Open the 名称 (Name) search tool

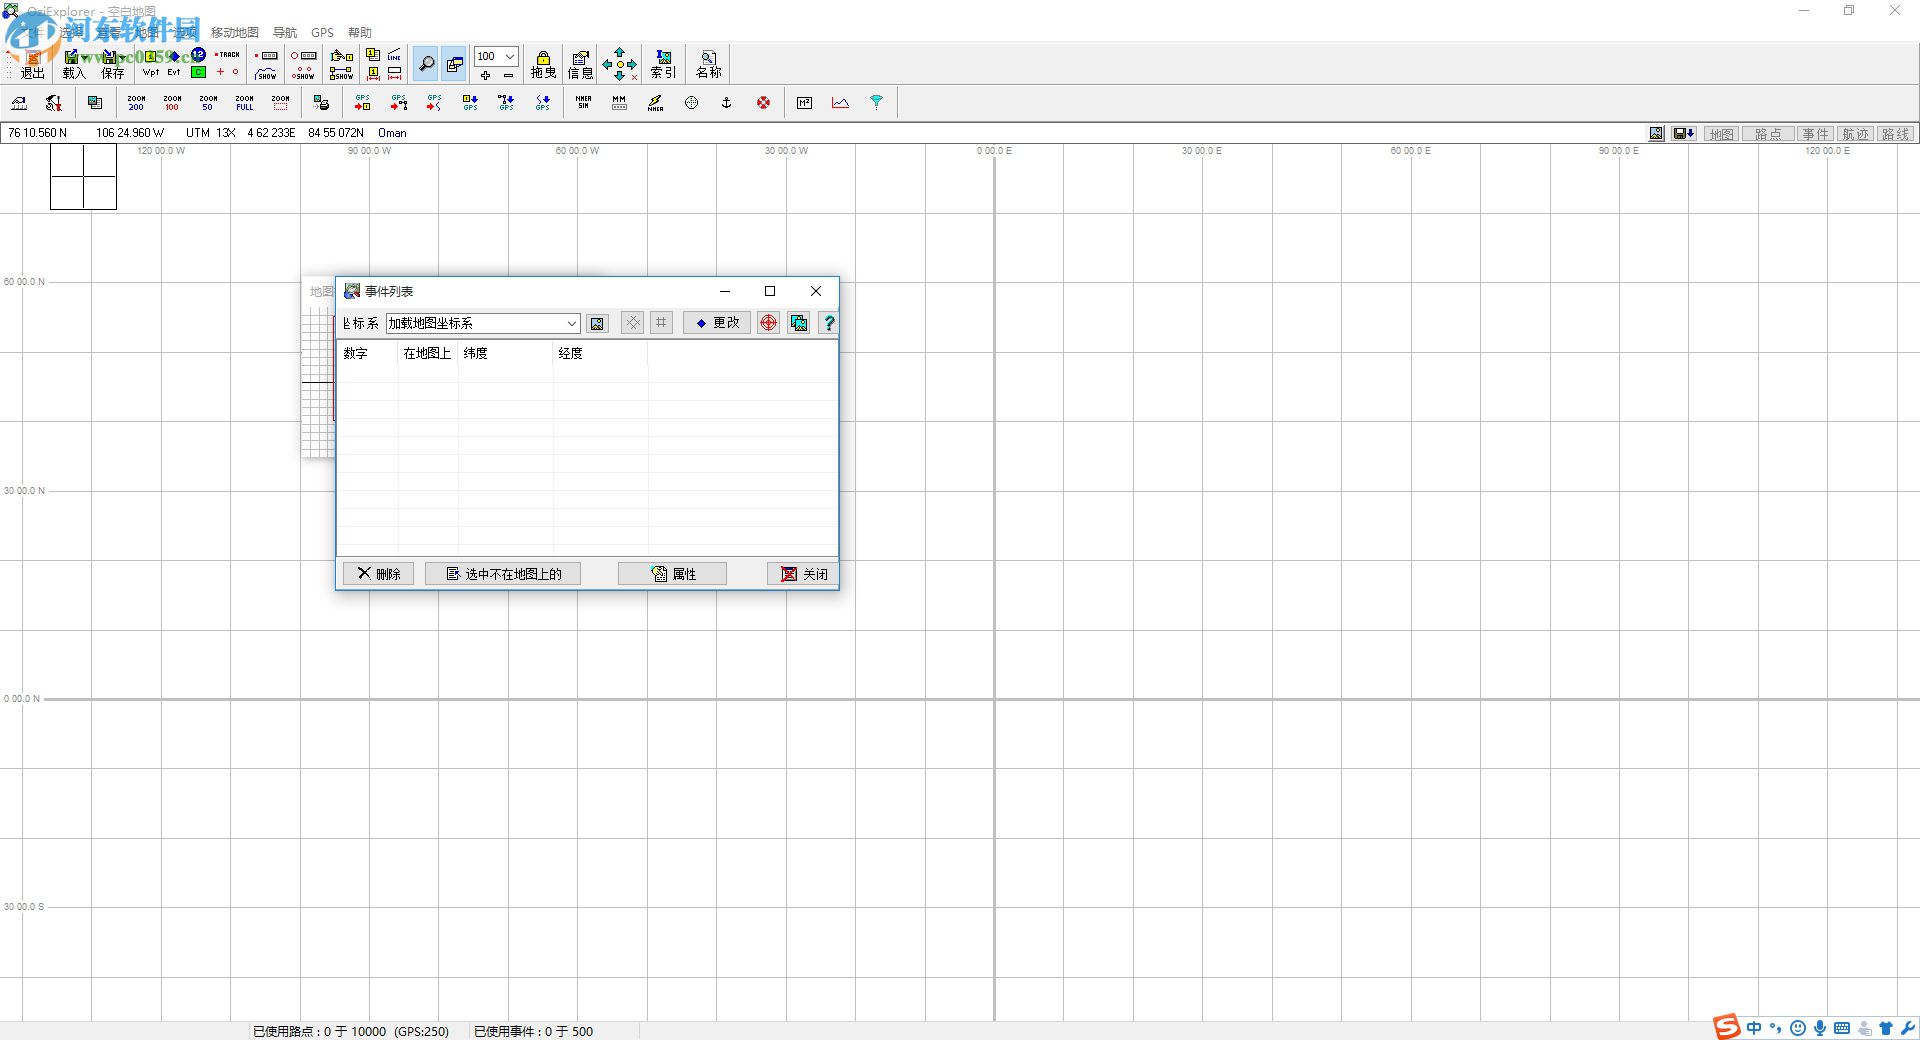[x=708, y=64]
